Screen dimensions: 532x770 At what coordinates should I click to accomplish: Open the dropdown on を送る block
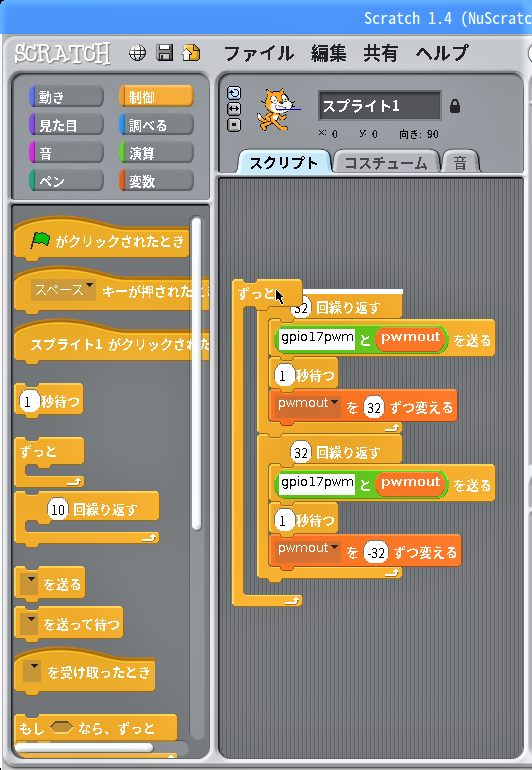click(31, 584)
